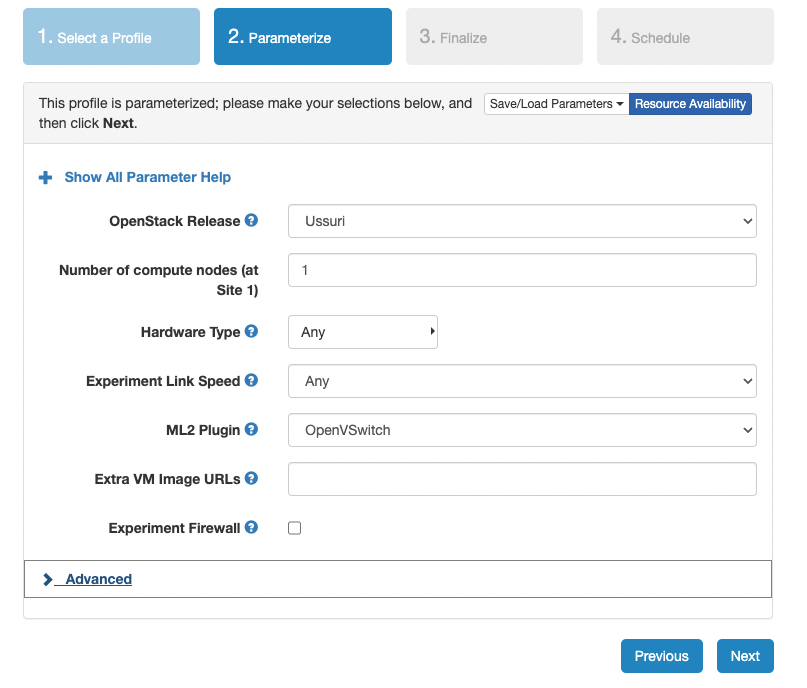Image resolution: width=807 pixels, height=688 pixels.
Task: Click help icon next to ML2 Plugin
Action: click(x=252, y=429)
